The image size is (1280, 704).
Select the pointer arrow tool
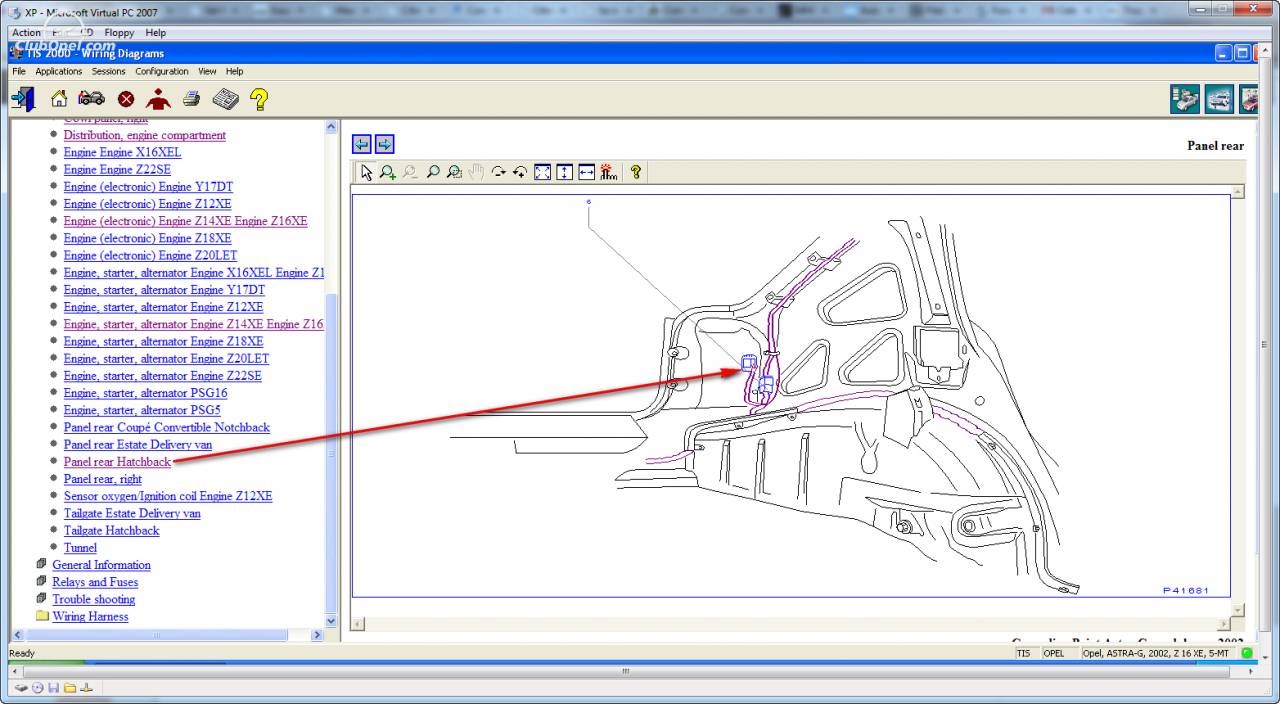click(366, 172)
